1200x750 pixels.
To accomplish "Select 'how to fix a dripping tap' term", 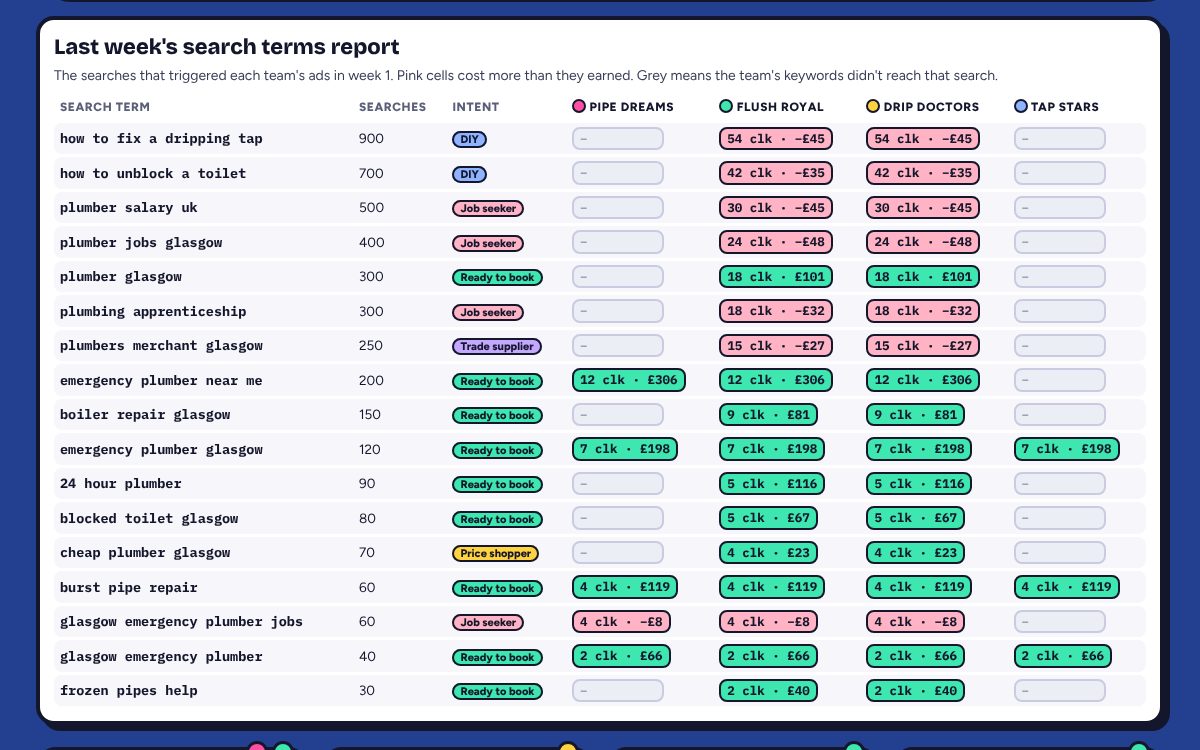I will click(161, 139).
